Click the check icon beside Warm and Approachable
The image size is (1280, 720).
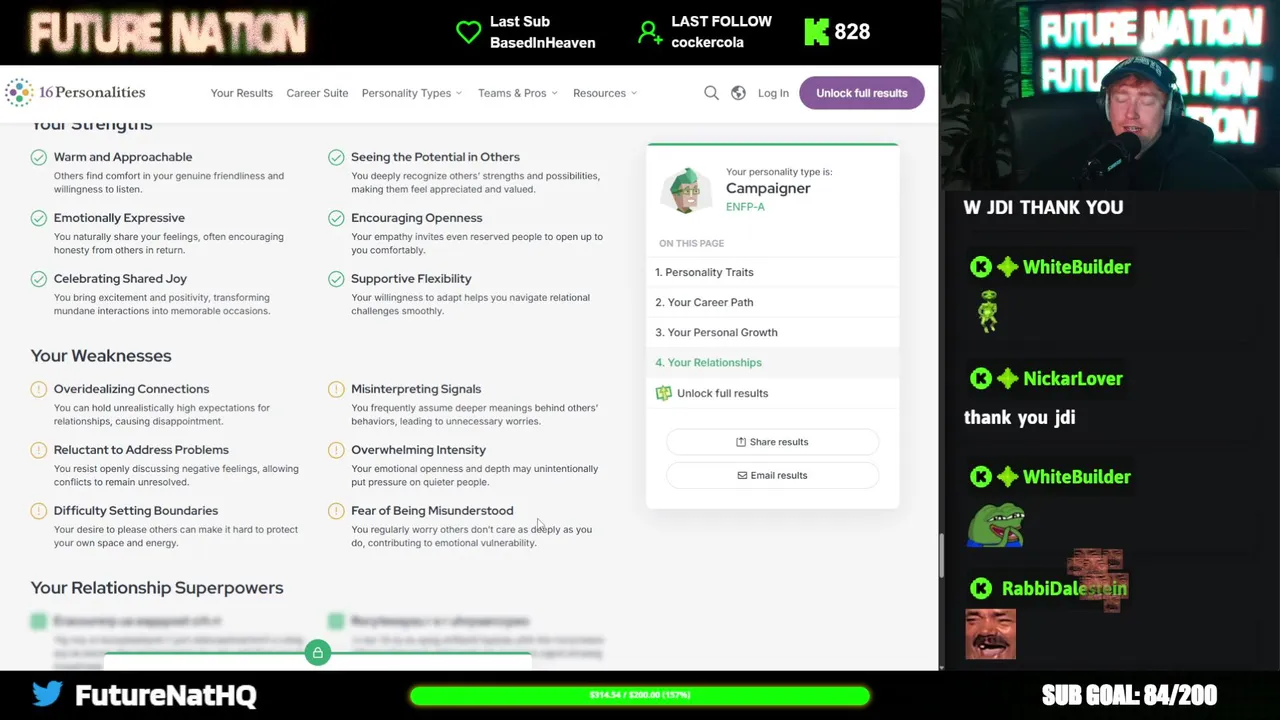pyautogui.click(x=38, y=157)
